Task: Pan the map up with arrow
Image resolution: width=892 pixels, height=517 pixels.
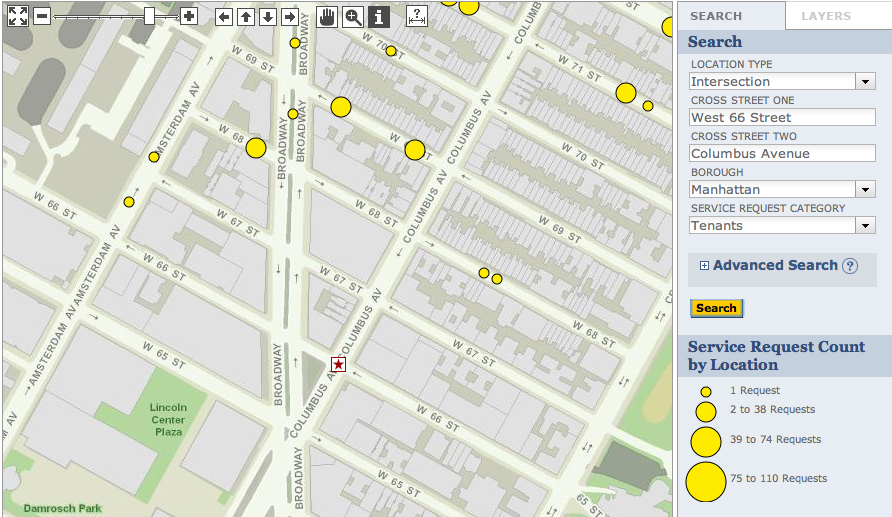Action: (246, 17)
